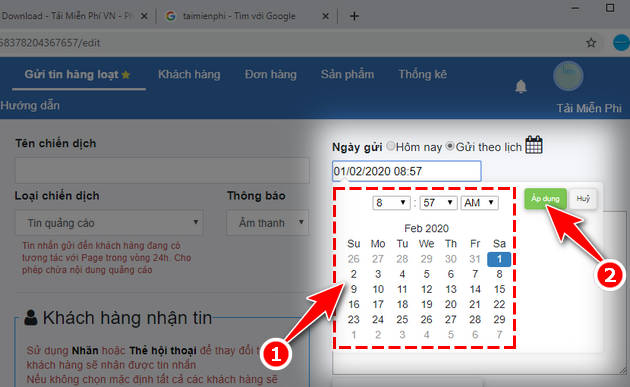The width and height of the screenshot is (630, 387).
Task: Pick date 18 in the calendar
Action: (x=402, y=305)
